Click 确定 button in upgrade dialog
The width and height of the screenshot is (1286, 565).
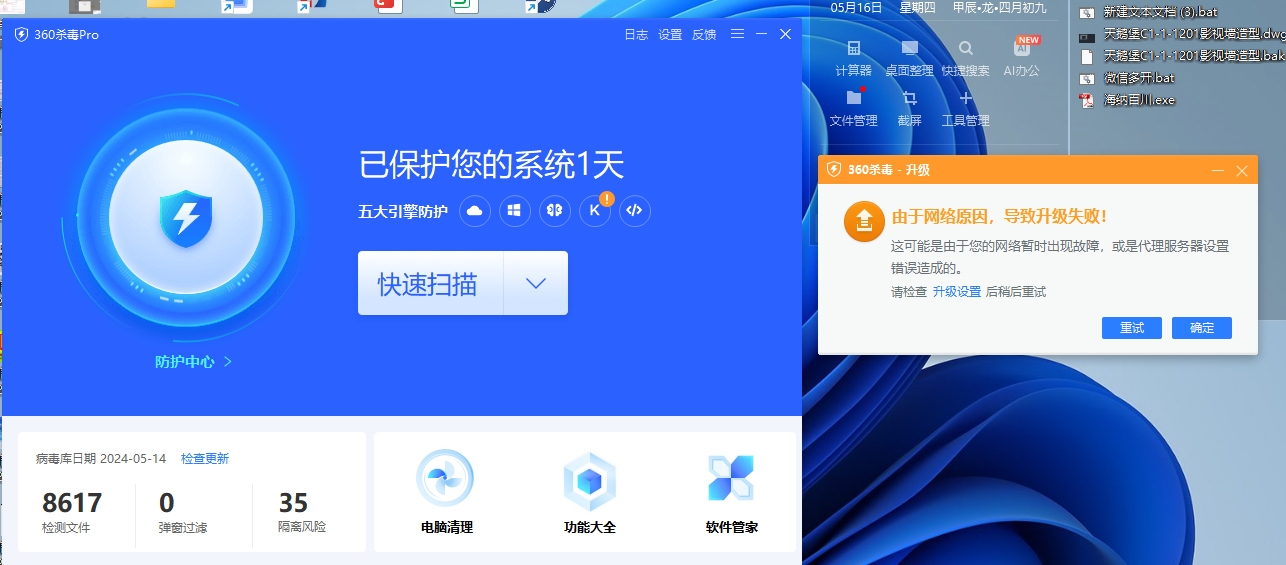click(1202, 328)
